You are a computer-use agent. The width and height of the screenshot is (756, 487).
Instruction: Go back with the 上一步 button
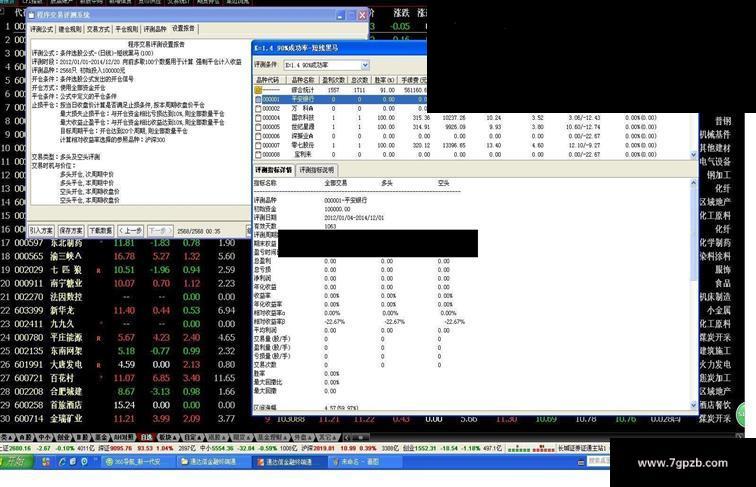pyautogui.click(x=130, y=231)
